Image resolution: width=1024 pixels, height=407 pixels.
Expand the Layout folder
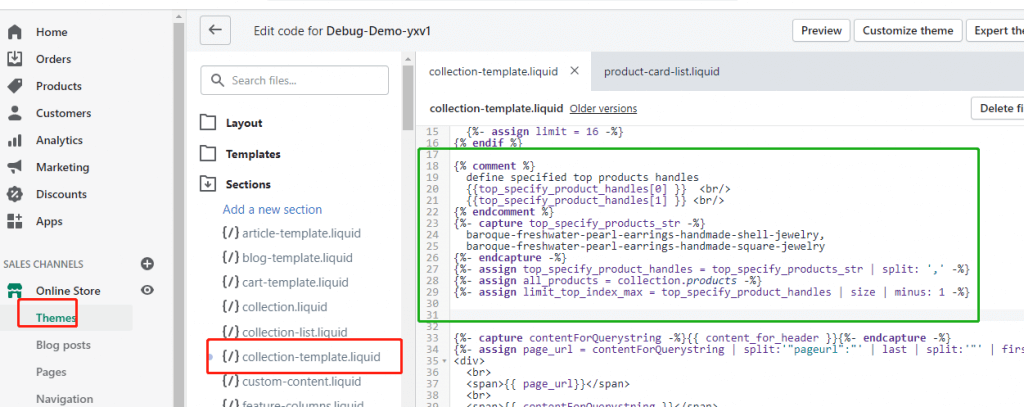pos(208,123)
